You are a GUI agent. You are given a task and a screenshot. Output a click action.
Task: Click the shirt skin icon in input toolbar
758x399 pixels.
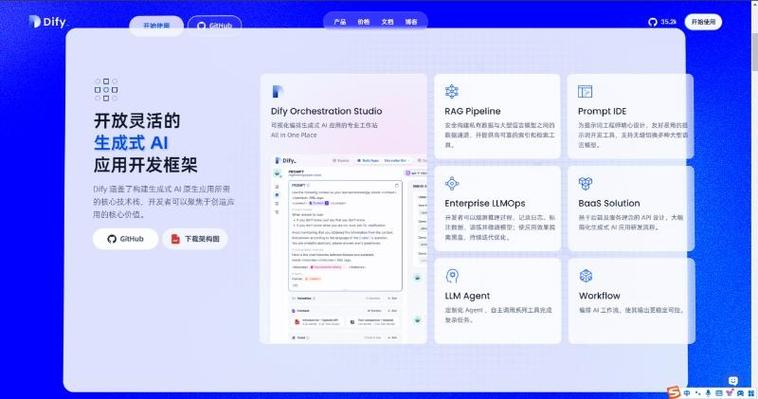coord(729,392)
